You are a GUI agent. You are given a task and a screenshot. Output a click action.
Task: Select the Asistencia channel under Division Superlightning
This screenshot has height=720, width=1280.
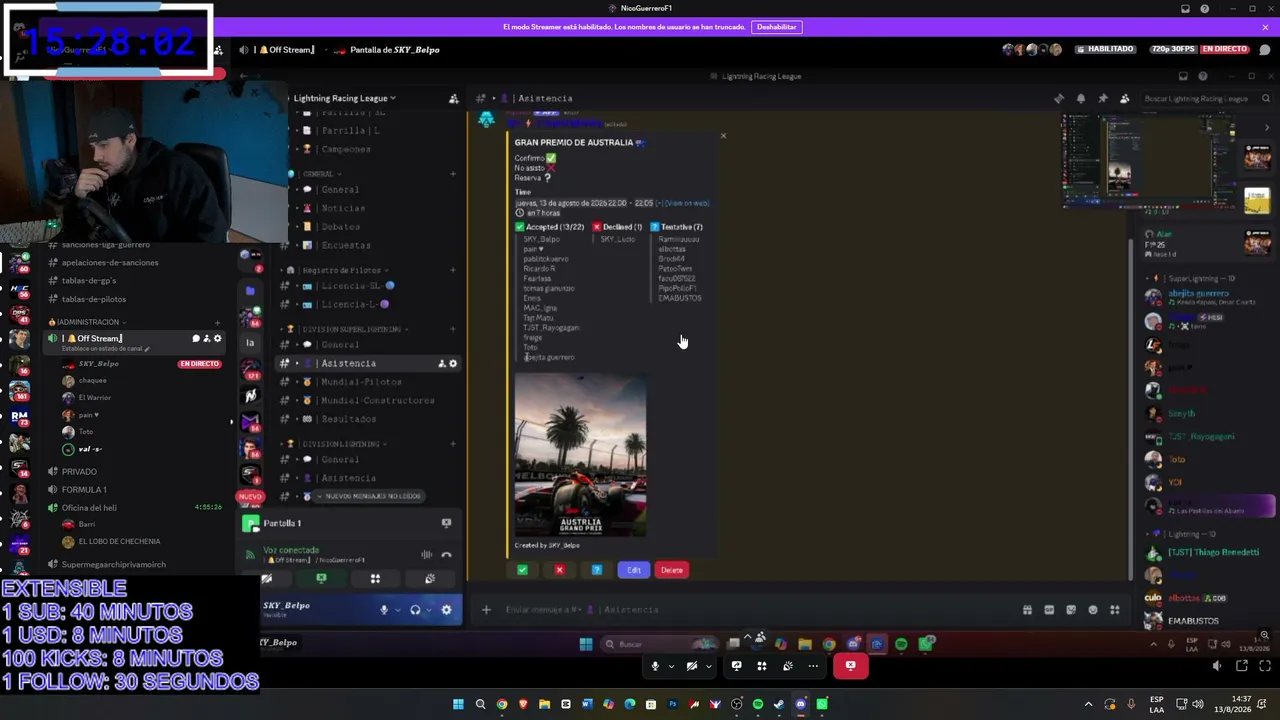click(x=368, y=363)
